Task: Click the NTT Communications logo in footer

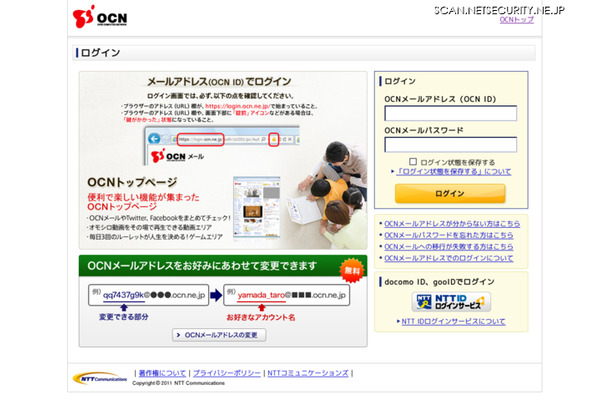Action: point(100,378)
